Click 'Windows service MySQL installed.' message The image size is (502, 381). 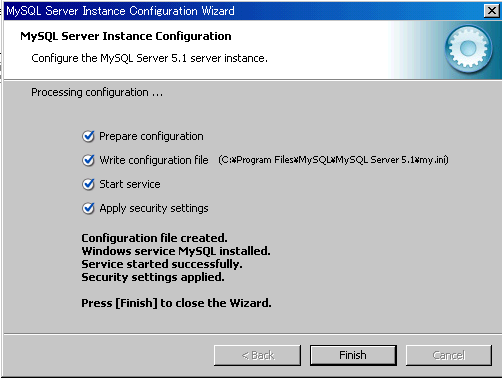176,251
